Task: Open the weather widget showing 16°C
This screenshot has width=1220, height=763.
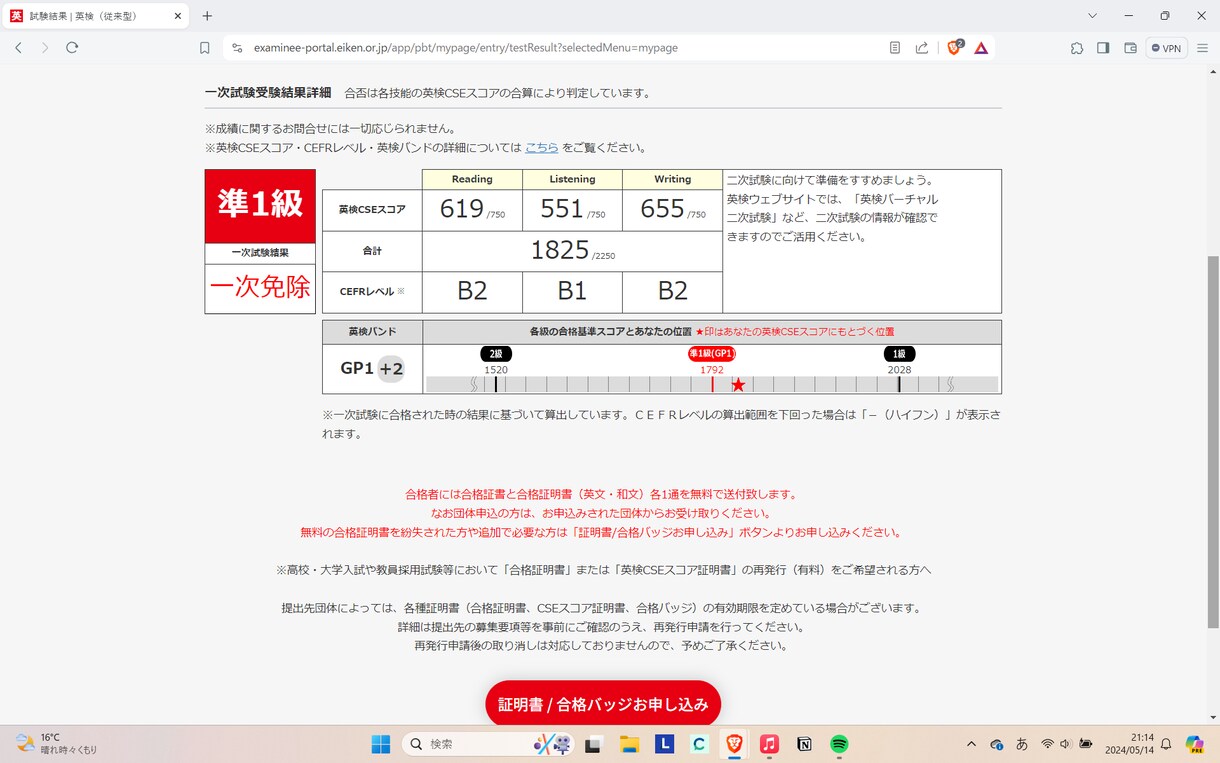Action: (57, 744)
